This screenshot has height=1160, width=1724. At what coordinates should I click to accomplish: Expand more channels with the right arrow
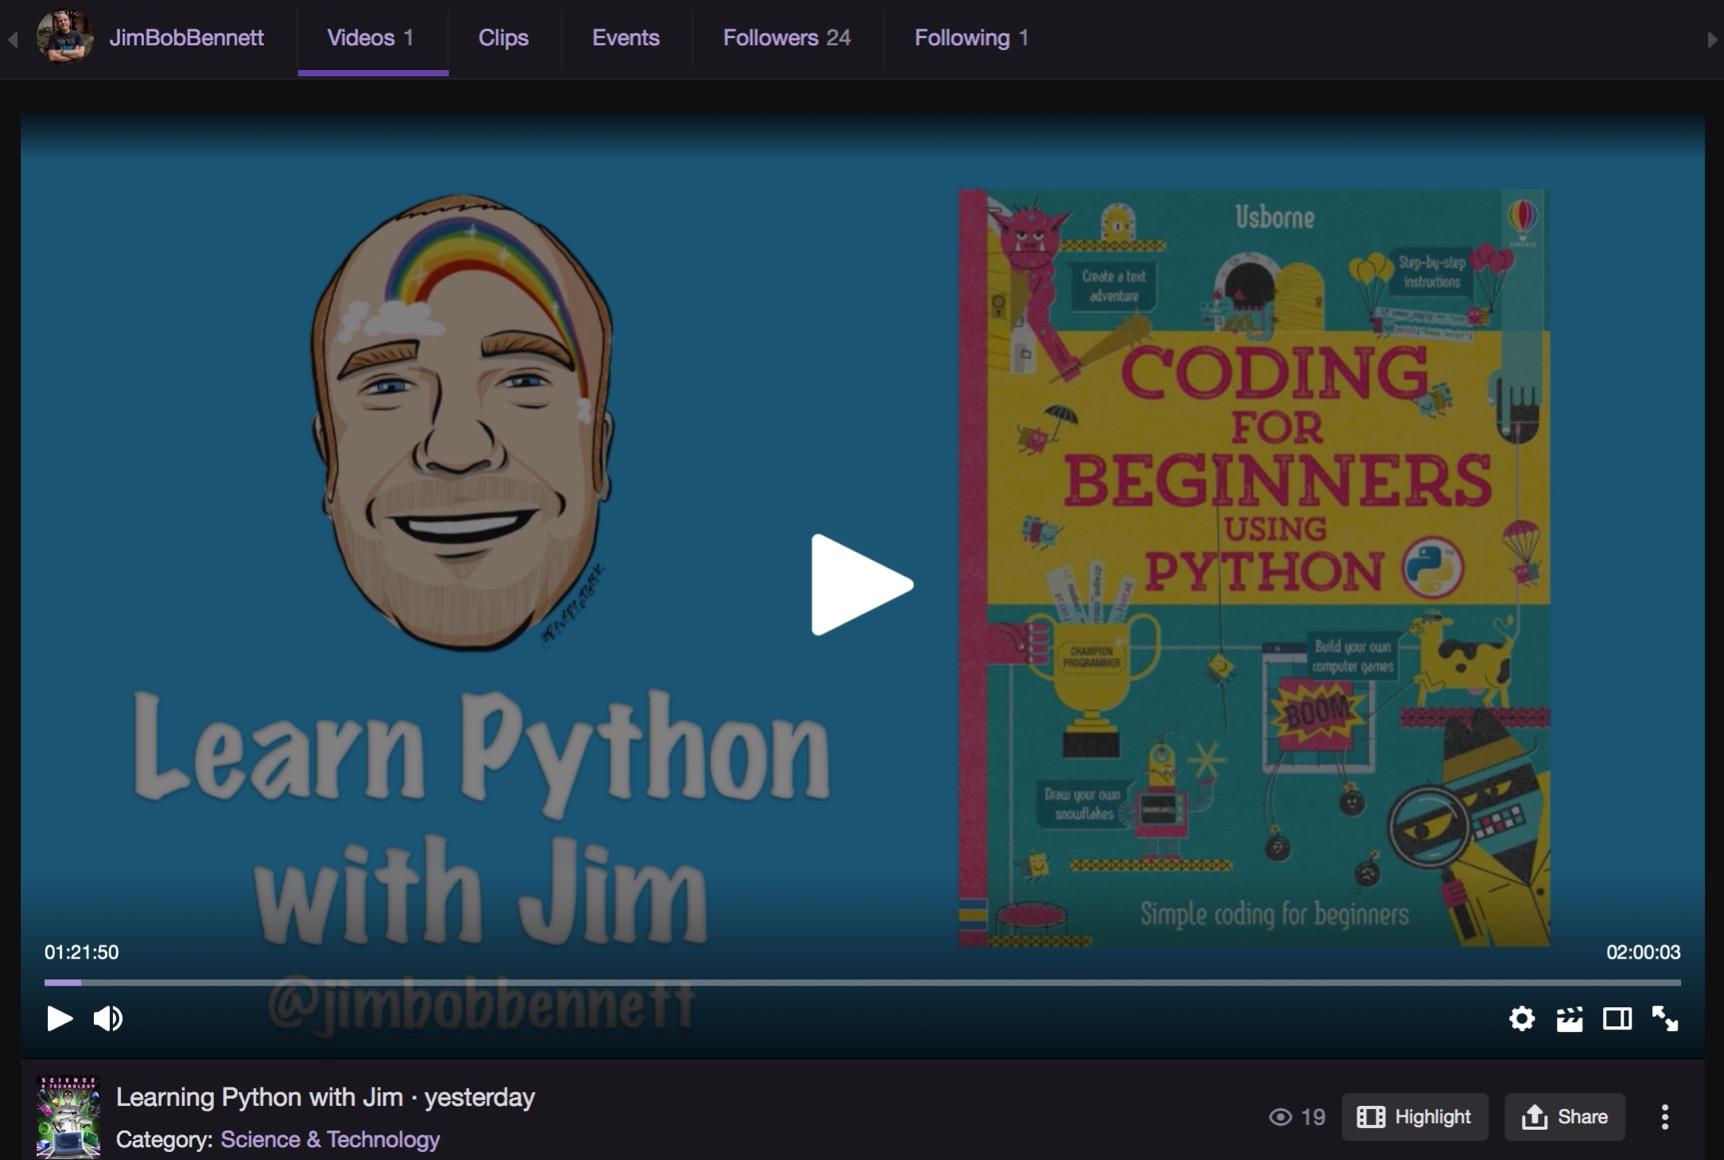(1711, 38)
